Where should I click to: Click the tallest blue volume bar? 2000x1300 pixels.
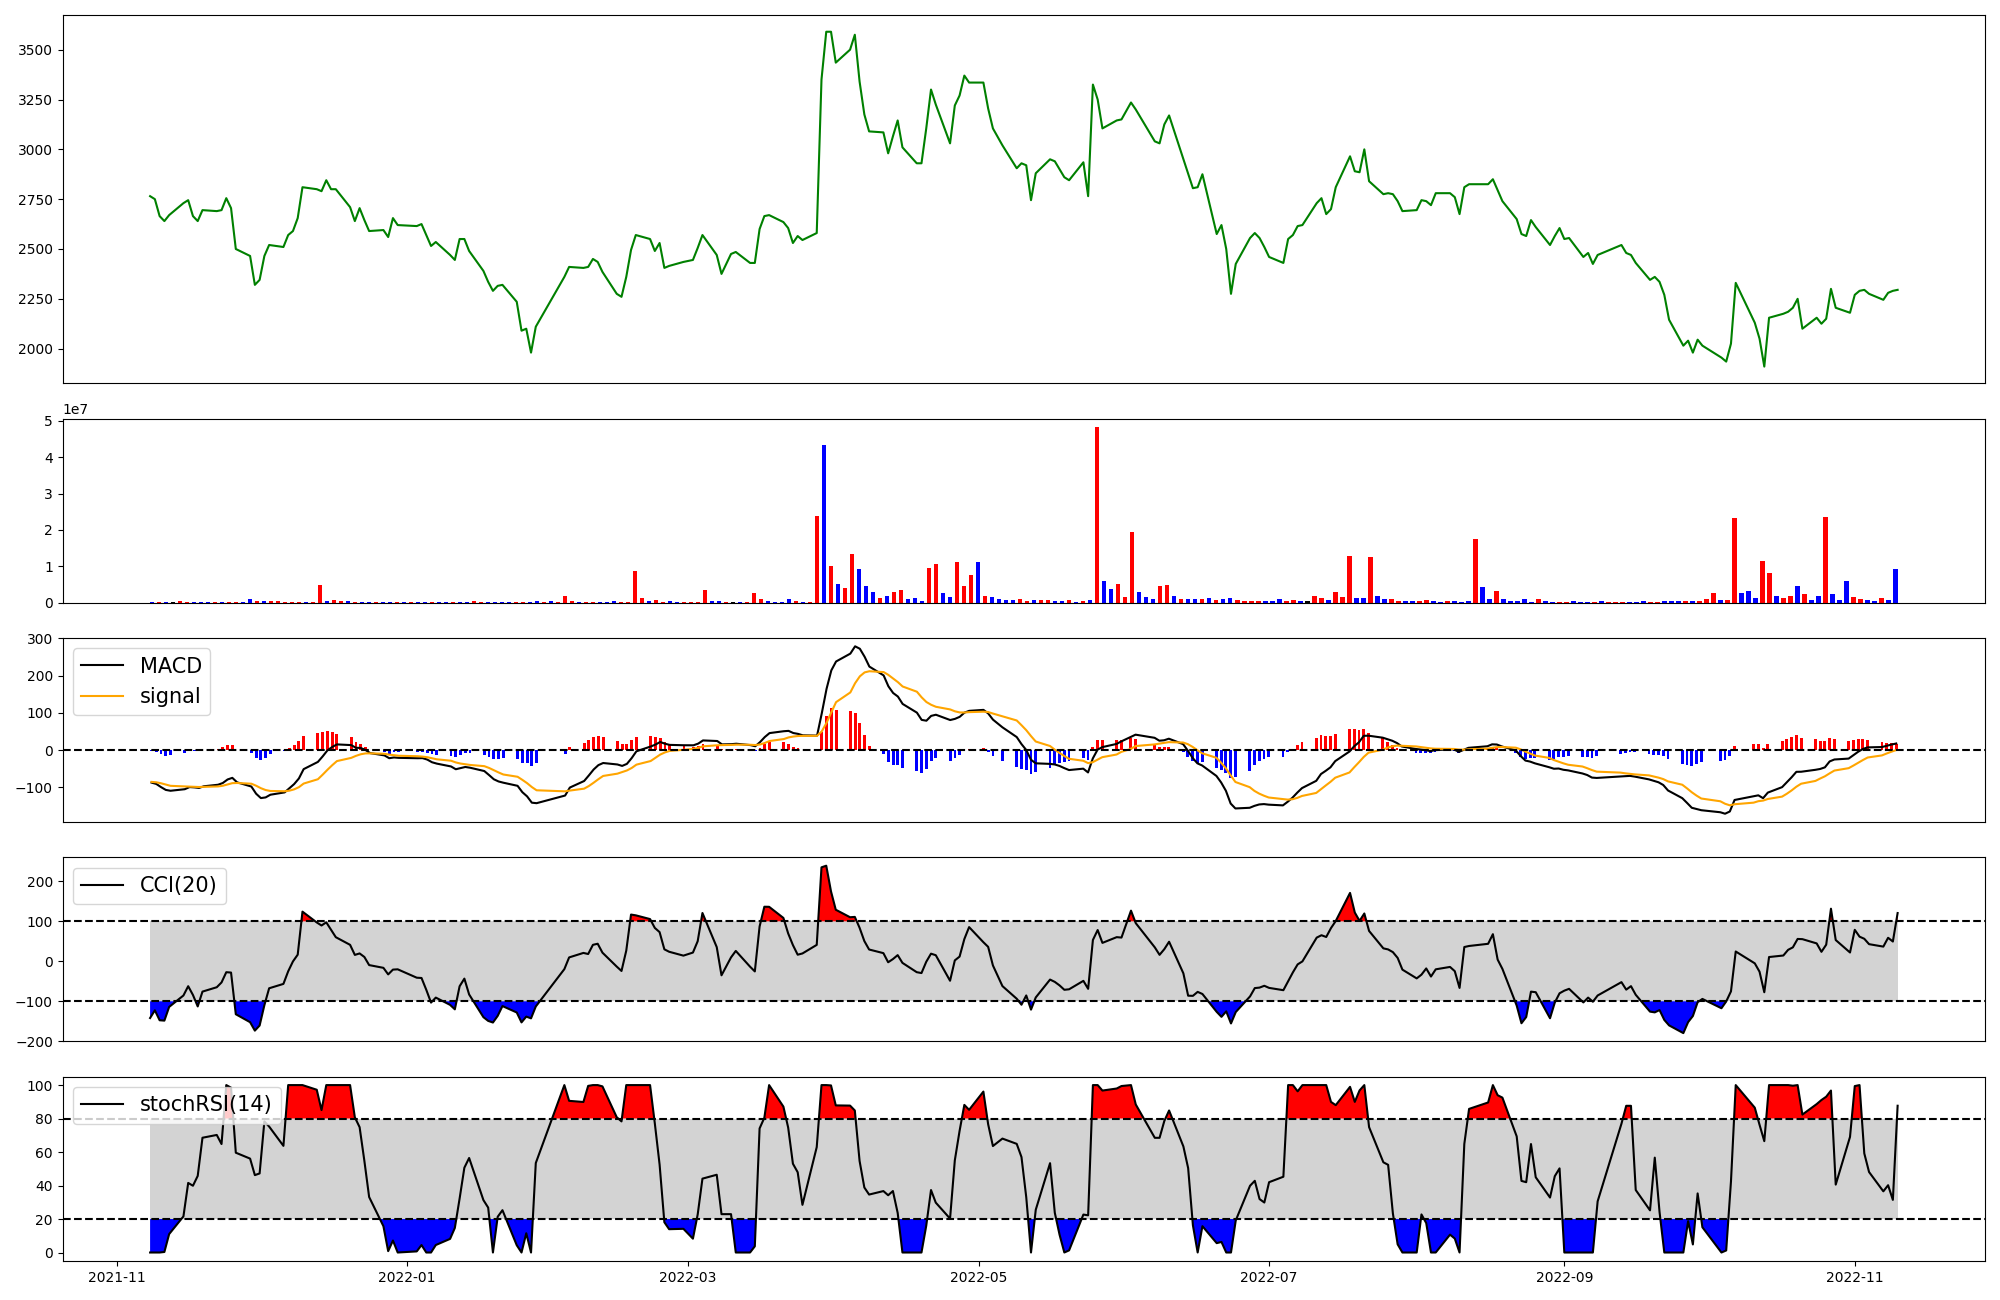[824, 524]
